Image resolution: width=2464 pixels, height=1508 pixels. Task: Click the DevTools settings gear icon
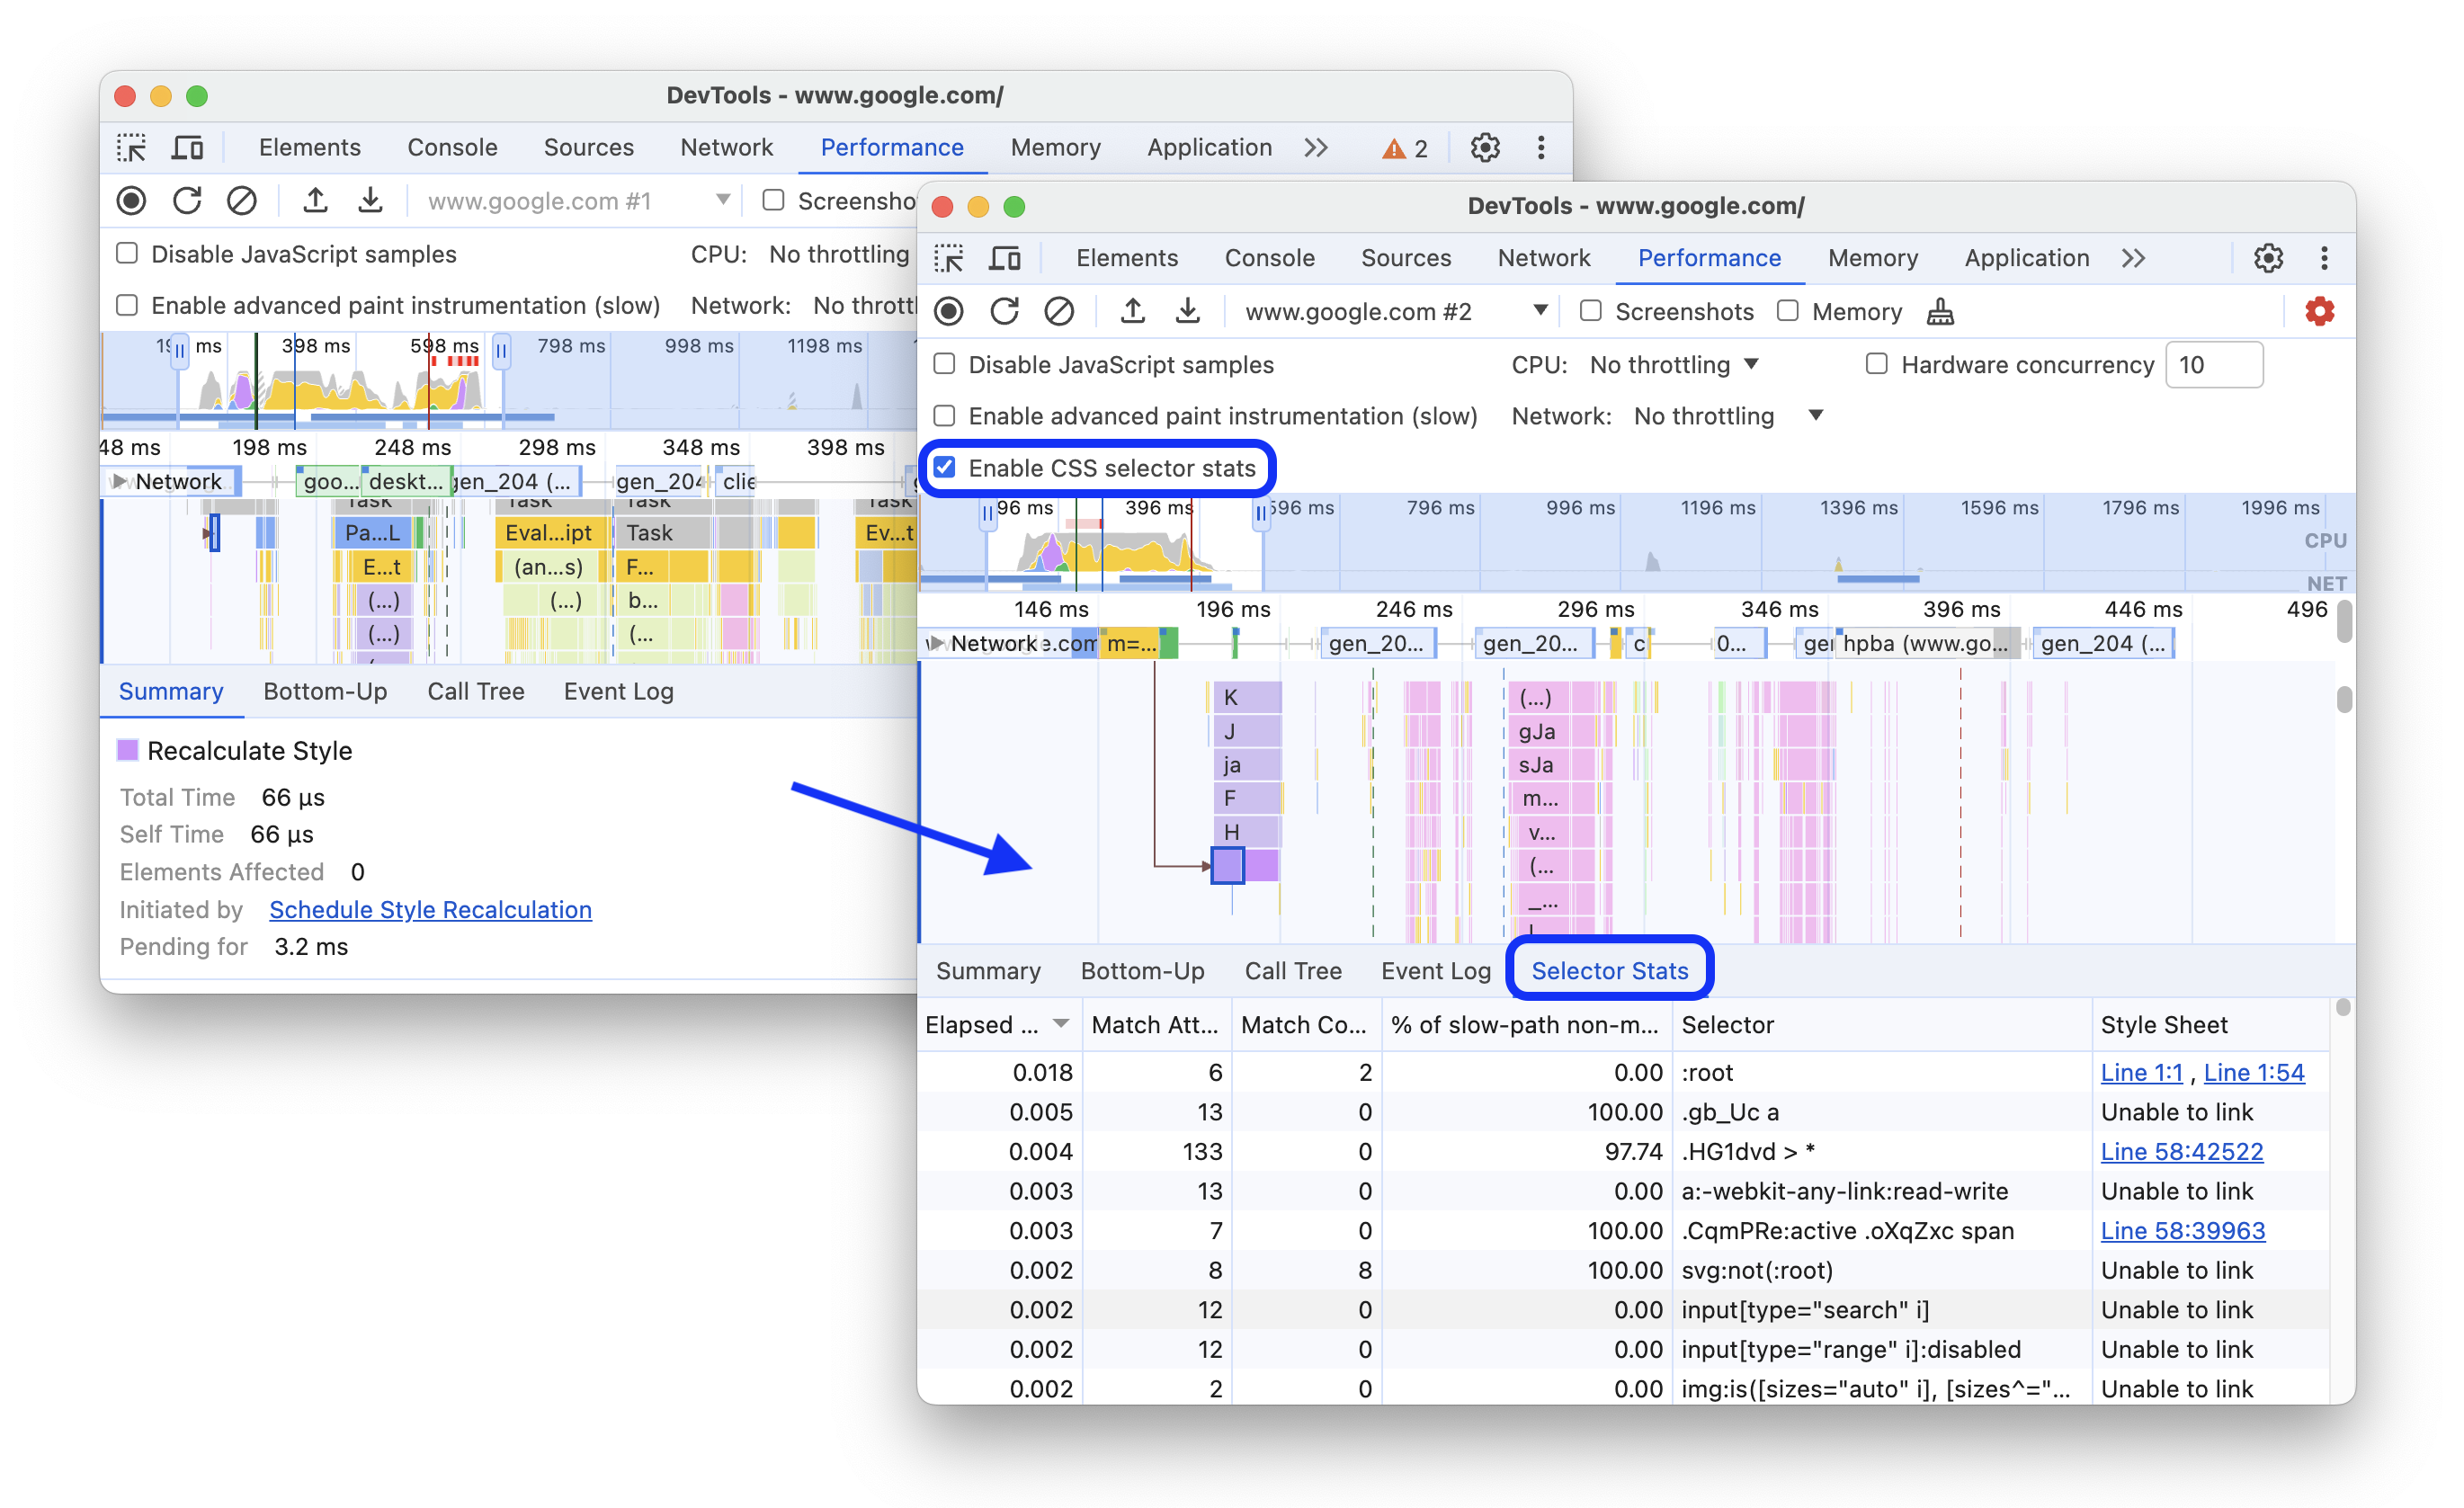[x=2269, y=257]
